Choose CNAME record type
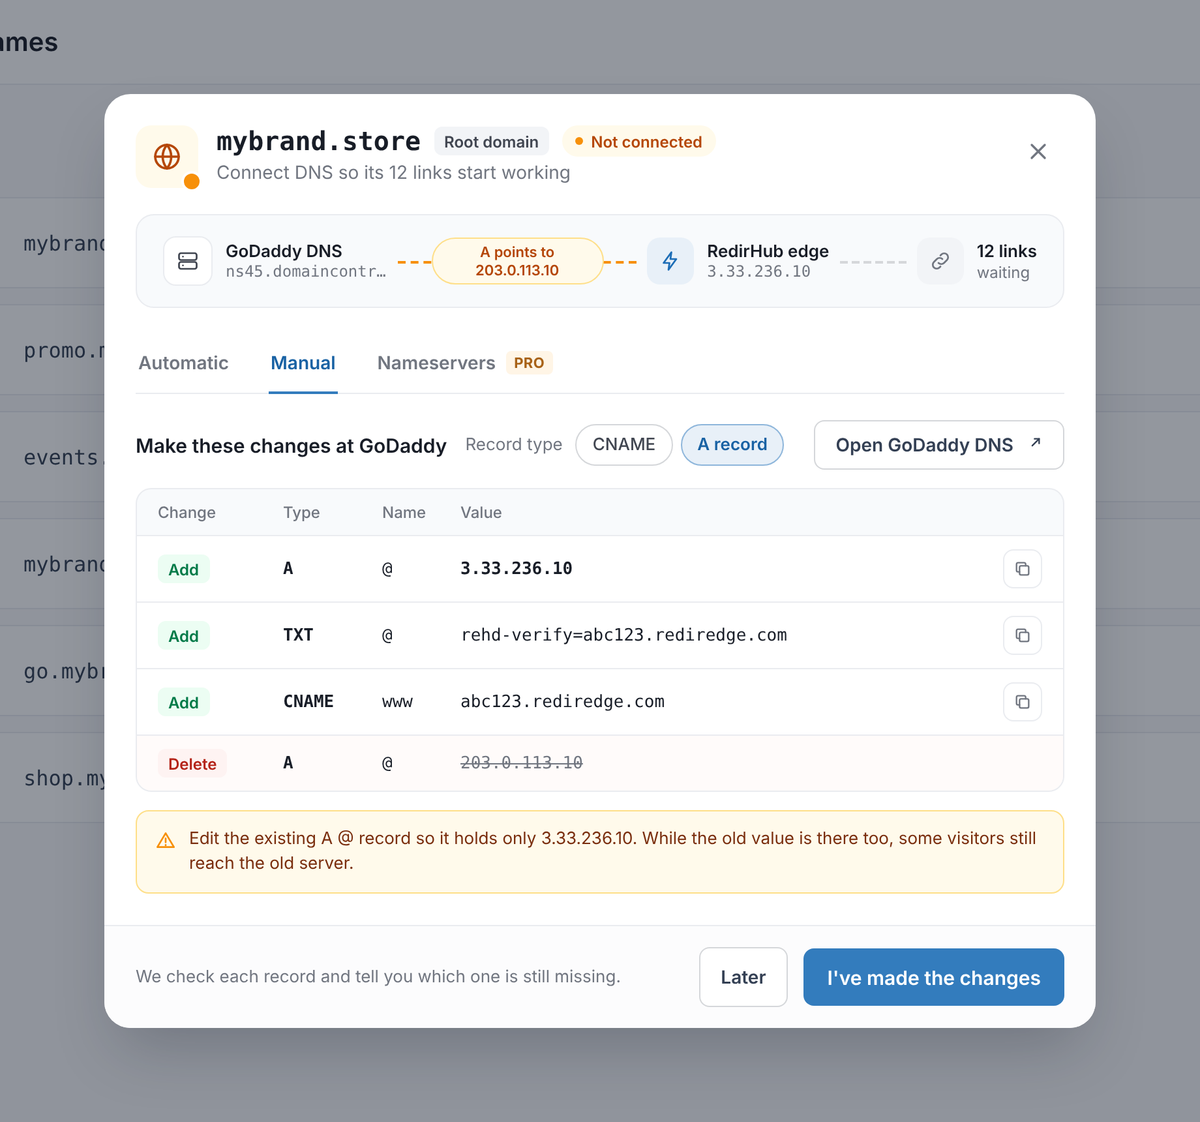The image size is (1200, 1122). coord(624,445)
